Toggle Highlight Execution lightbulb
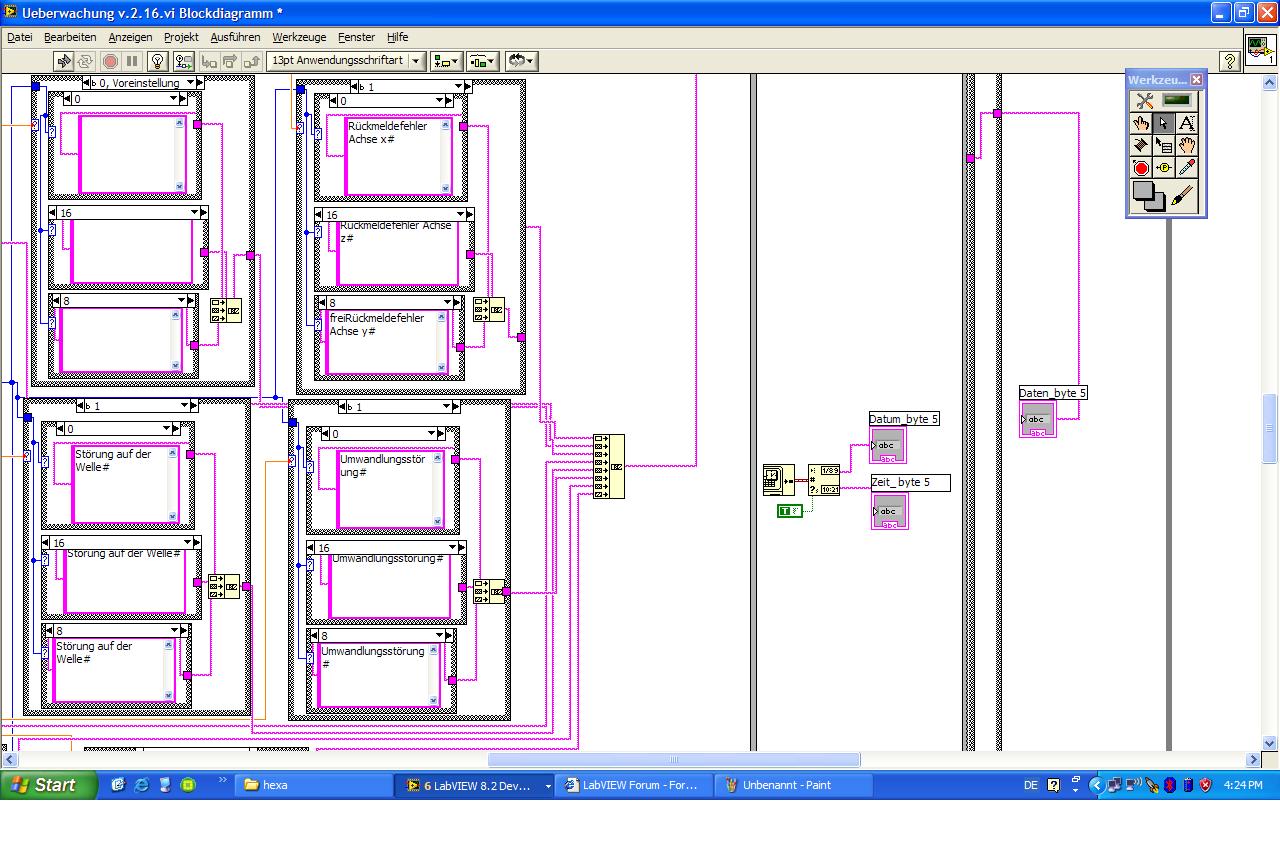This screenshot has width=1280, height=851. tap(157, 61)
